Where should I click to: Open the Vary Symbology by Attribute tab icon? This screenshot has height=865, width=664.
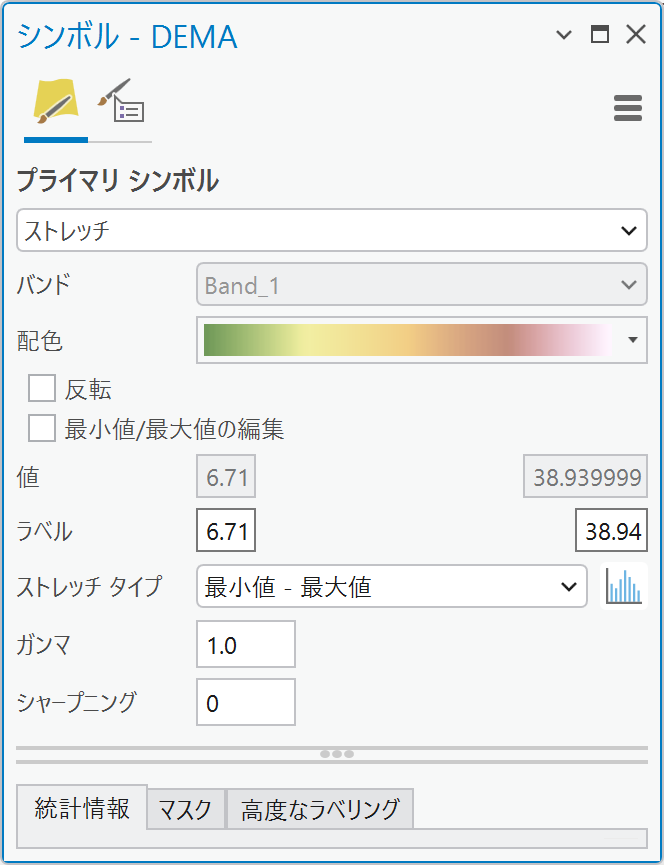click(x=120, y=103)
